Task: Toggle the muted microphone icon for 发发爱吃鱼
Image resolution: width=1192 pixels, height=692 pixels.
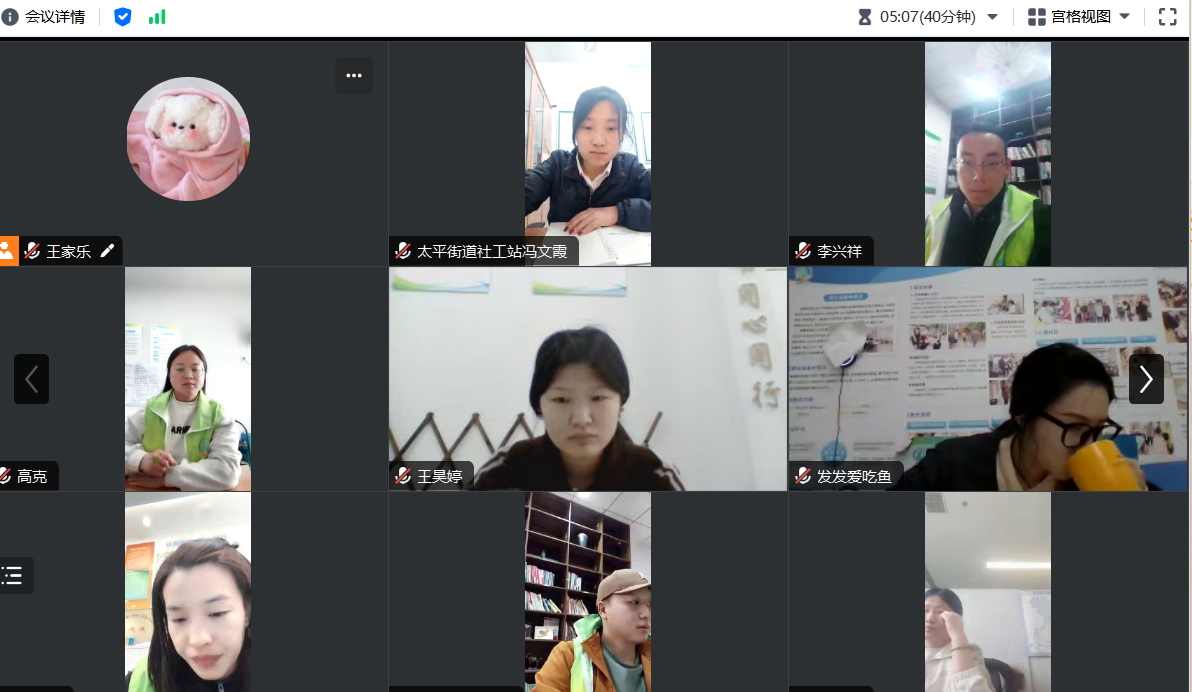Action: pyautogui.click(x=803, y=476)
